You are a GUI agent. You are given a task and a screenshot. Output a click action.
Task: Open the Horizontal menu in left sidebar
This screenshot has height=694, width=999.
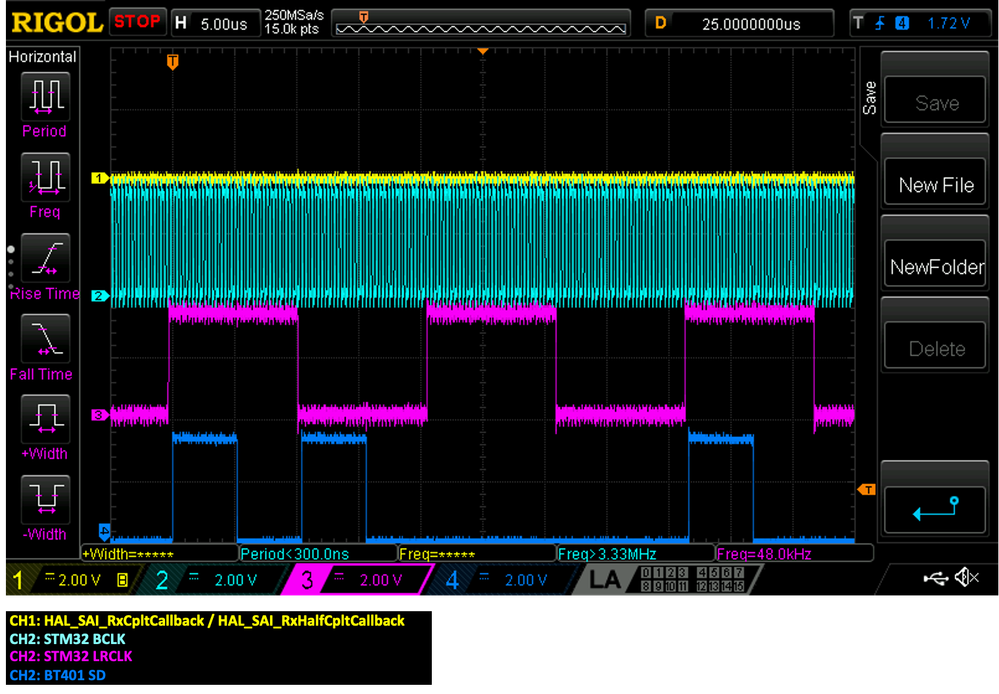tap(42, 57)
